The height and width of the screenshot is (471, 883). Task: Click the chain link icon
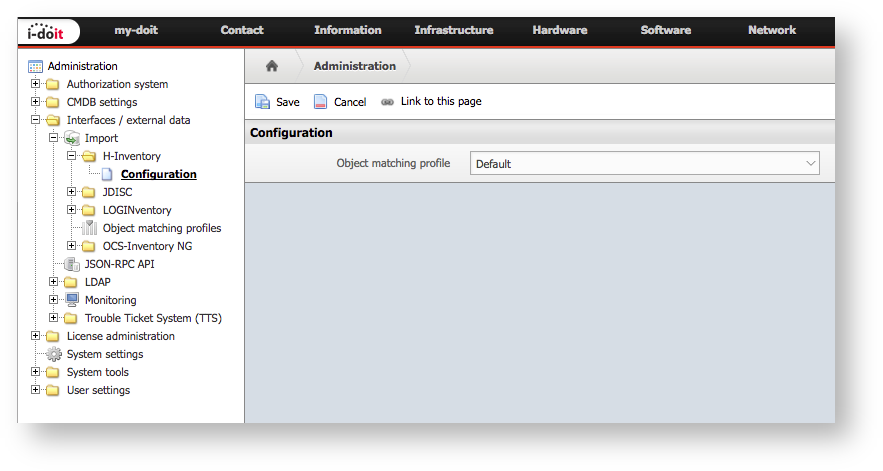388,102
